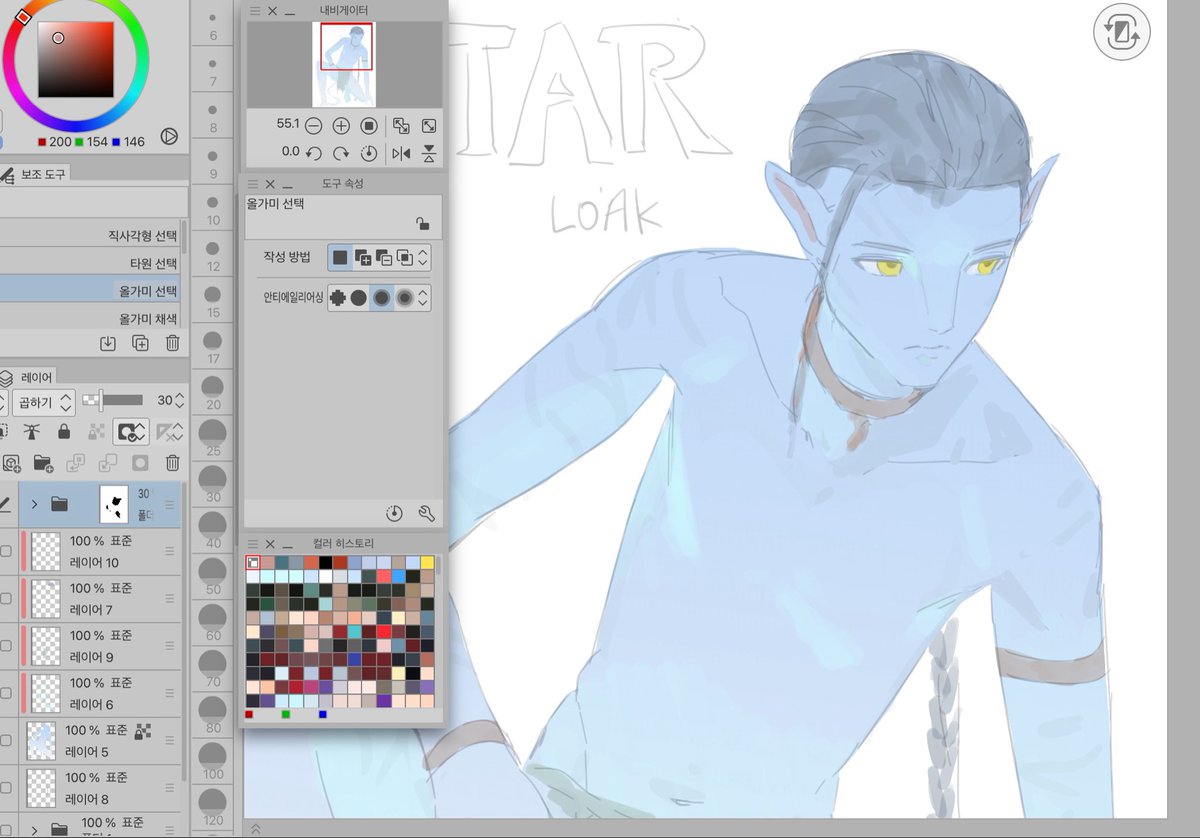Toggle checkbox for 레이어 5
Viewport: 1200px width, 838px height.
coord(6,741)
